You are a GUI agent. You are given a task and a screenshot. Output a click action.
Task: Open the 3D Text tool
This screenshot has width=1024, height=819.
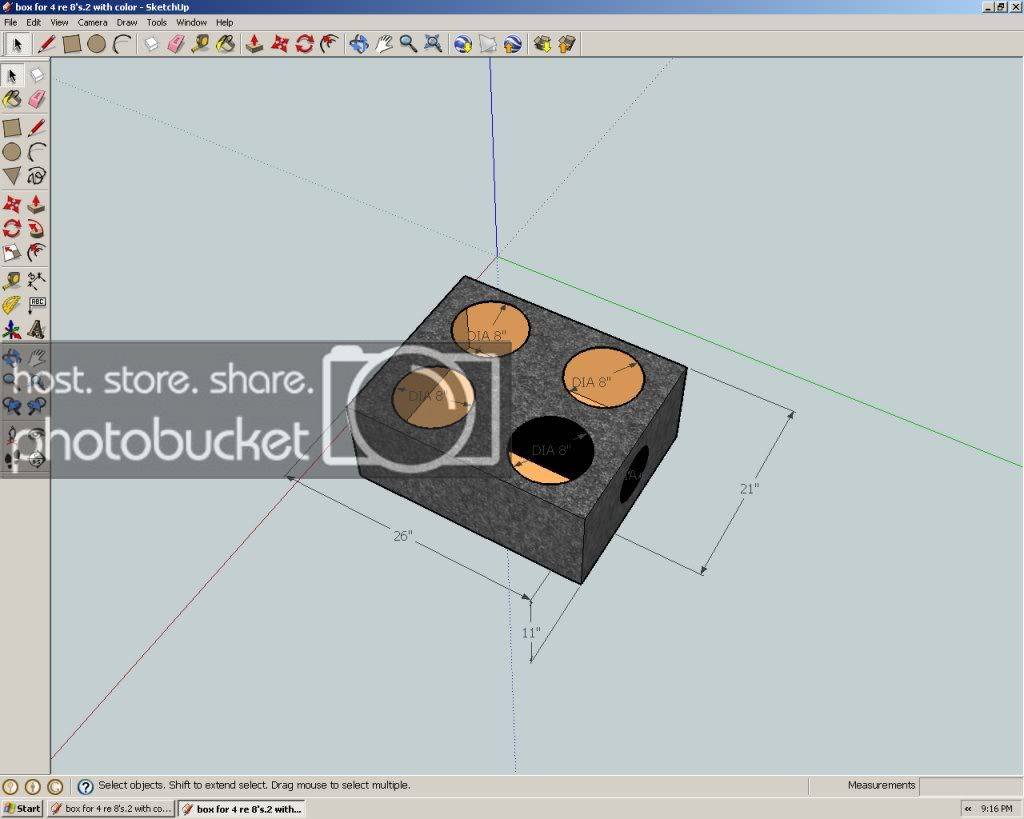coord(37,330)
